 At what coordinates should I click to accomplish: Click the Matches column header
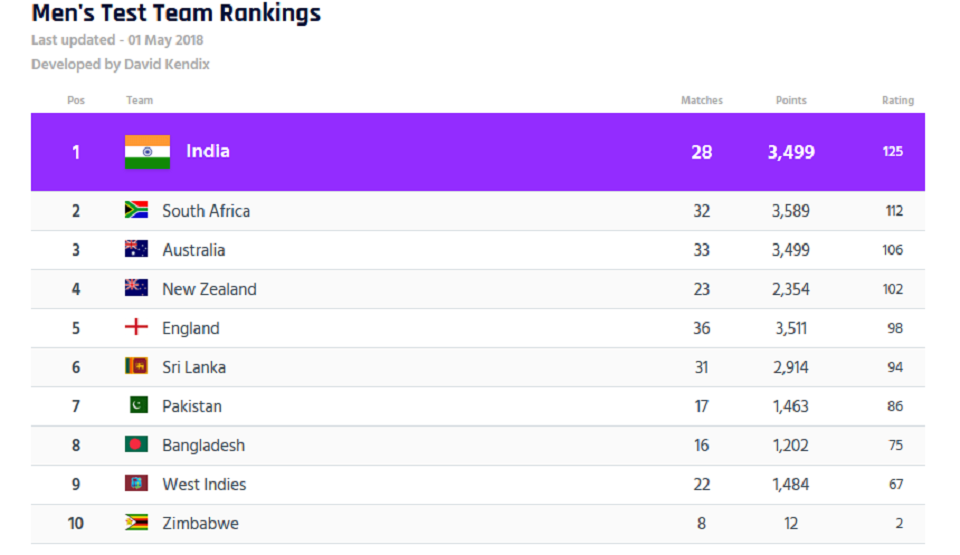(x=701, y=100)
